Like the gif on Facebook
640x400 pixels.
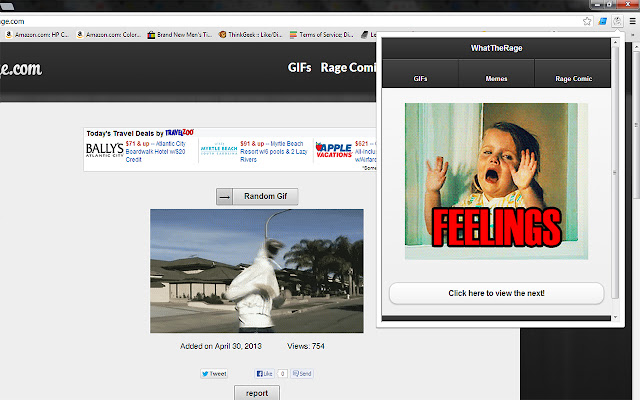click(x=265, y=373)
